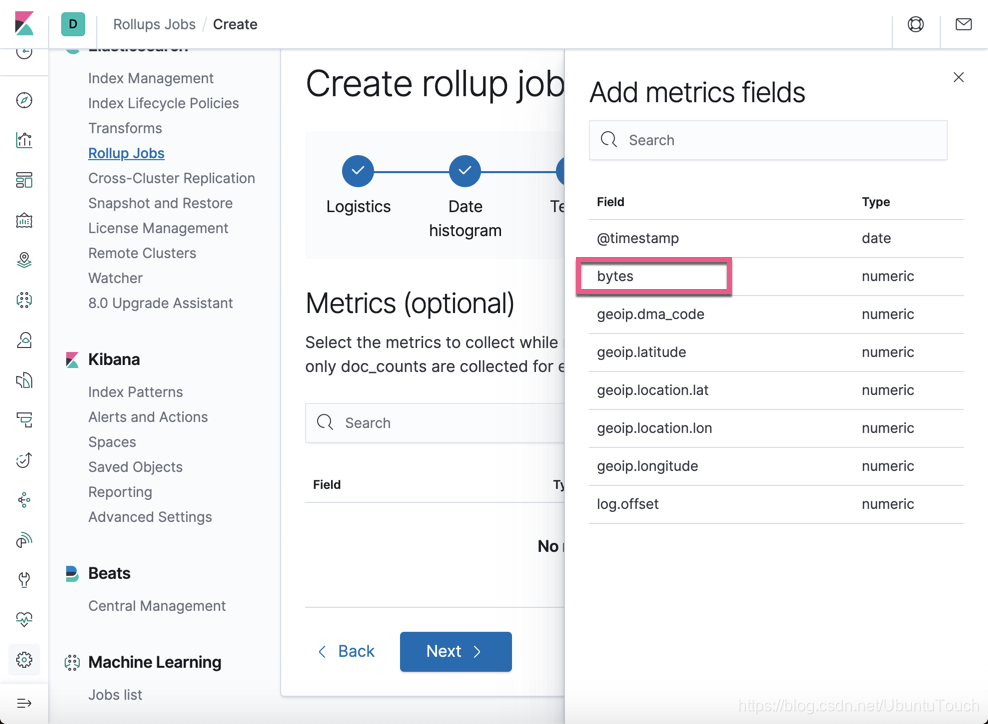The image size is (988, 724).
Task: Open the Dev Tools wrench icon
Action: click(x=24, y=580)
